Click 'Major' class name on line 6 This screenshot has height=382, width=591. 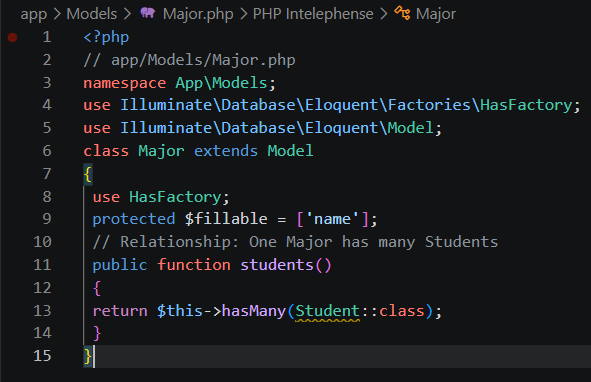tap(161, 151)
